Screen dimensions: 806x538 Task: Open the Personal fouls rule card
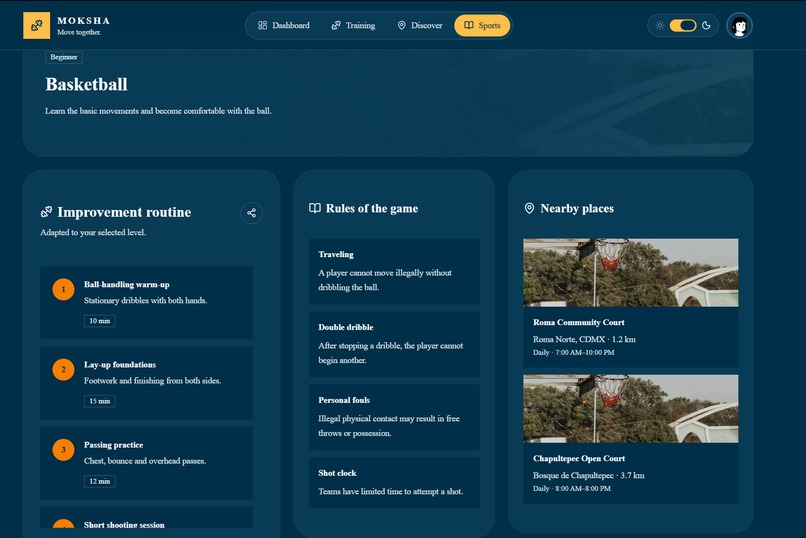pos(394,417)
